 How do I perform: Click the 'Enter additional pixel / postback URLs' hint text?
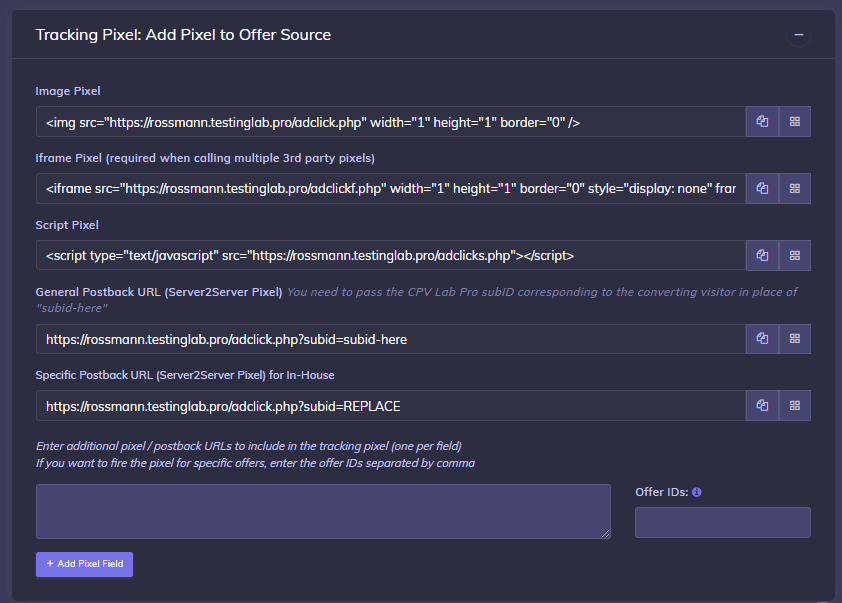pyautogui.click(x=249, y=446)
